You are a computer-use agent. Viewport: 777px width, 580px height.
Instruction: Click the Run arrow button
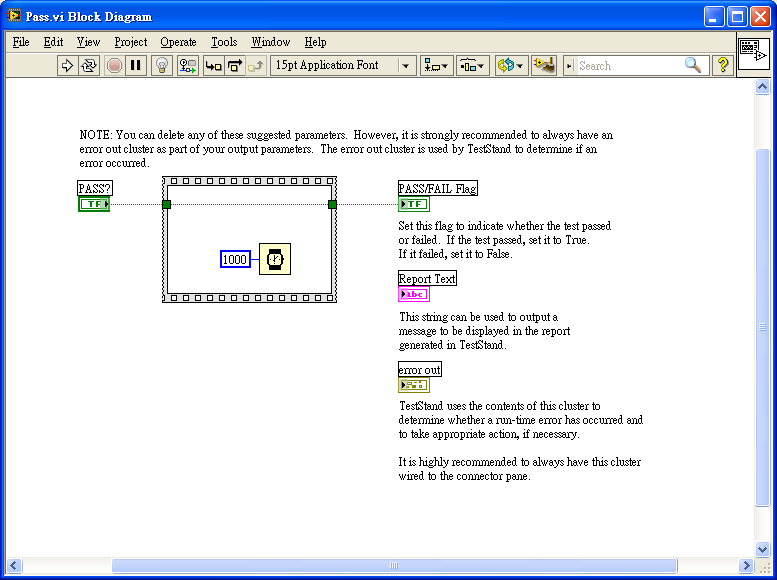[67, 65]
